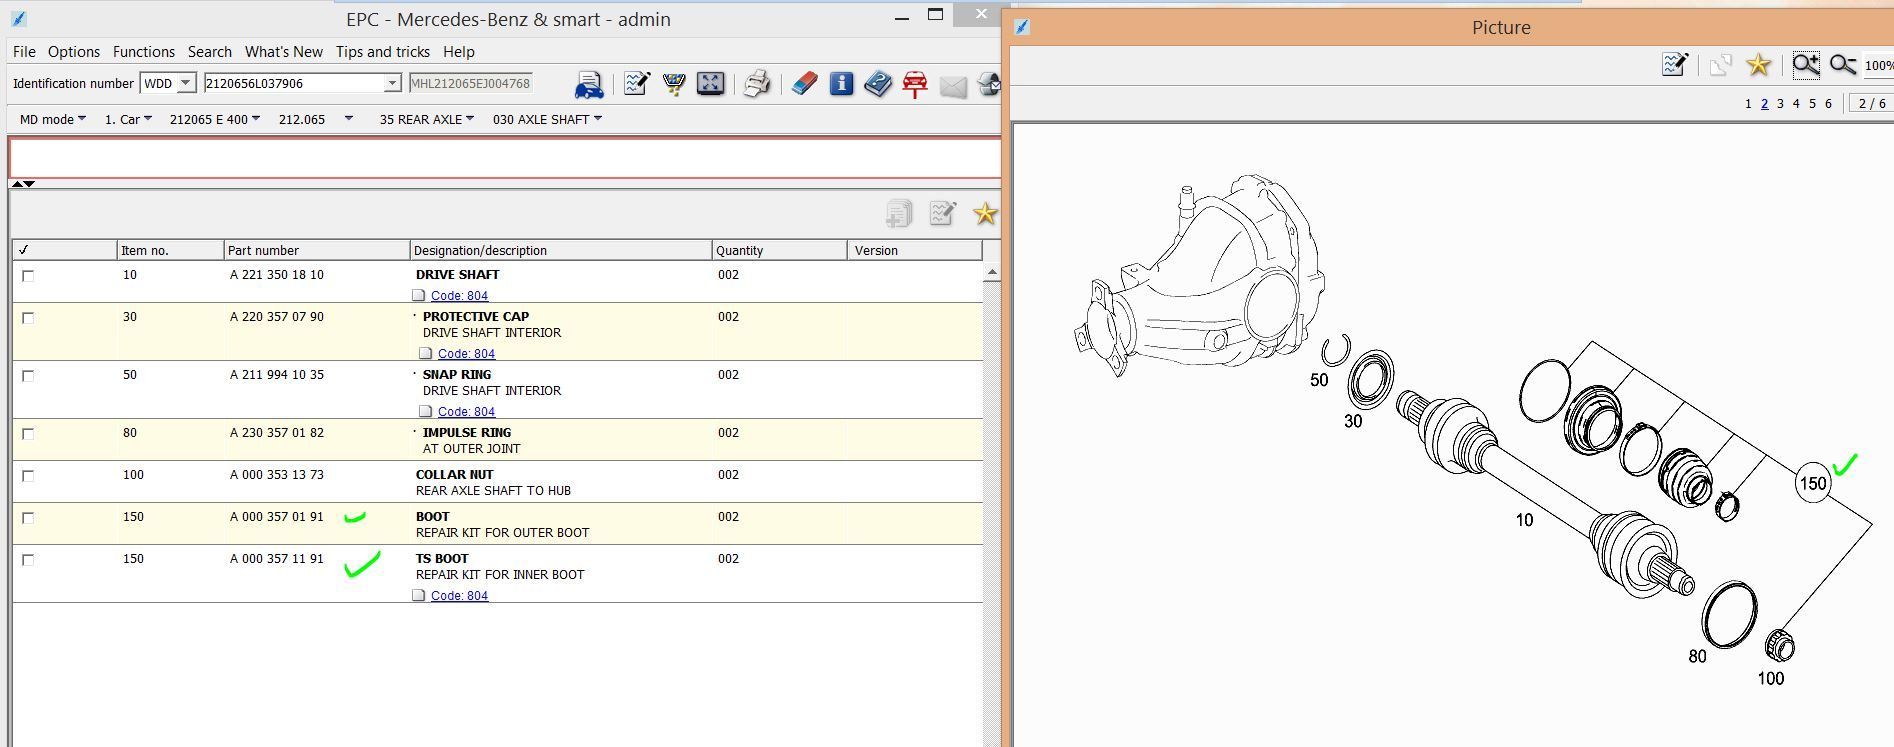Click the vehicle data card icon

[589, 85]
